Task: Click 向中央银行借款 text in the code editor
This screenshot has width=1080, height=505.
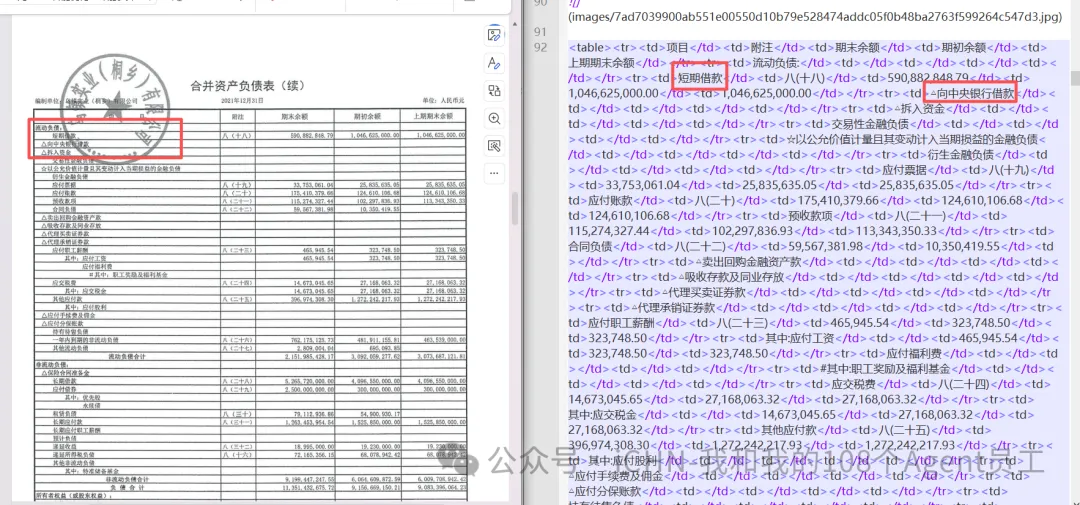Action: click(976, 93)
